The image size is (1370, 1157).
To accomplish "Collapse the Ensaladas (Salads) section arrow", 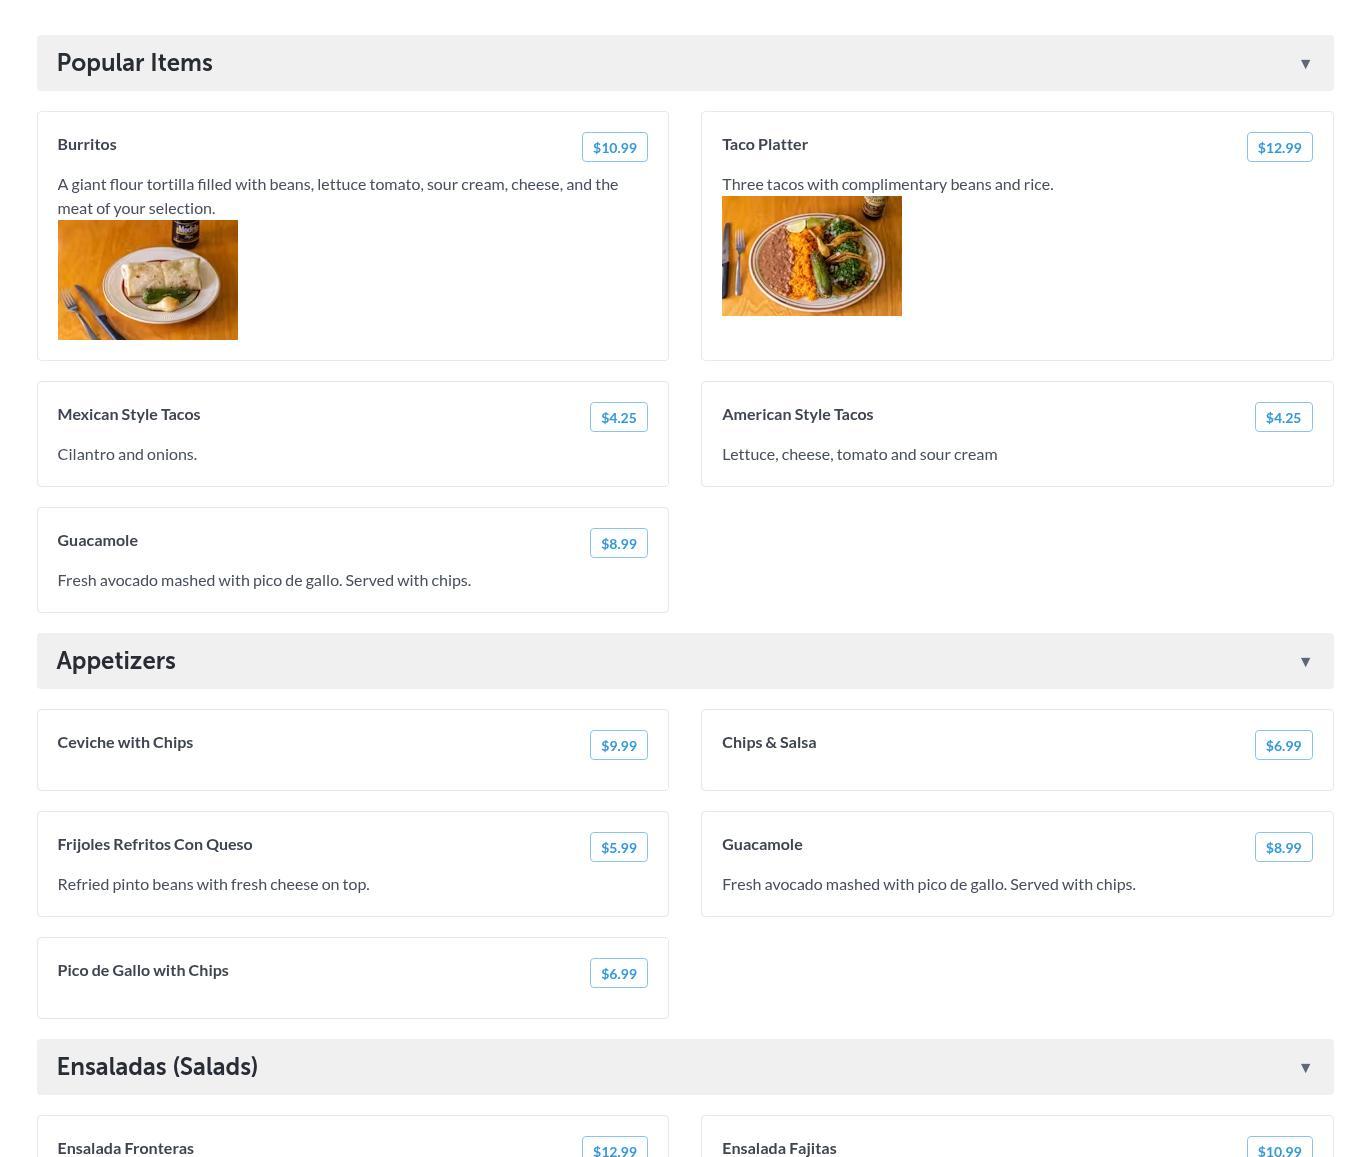I will [1305, 1068].
